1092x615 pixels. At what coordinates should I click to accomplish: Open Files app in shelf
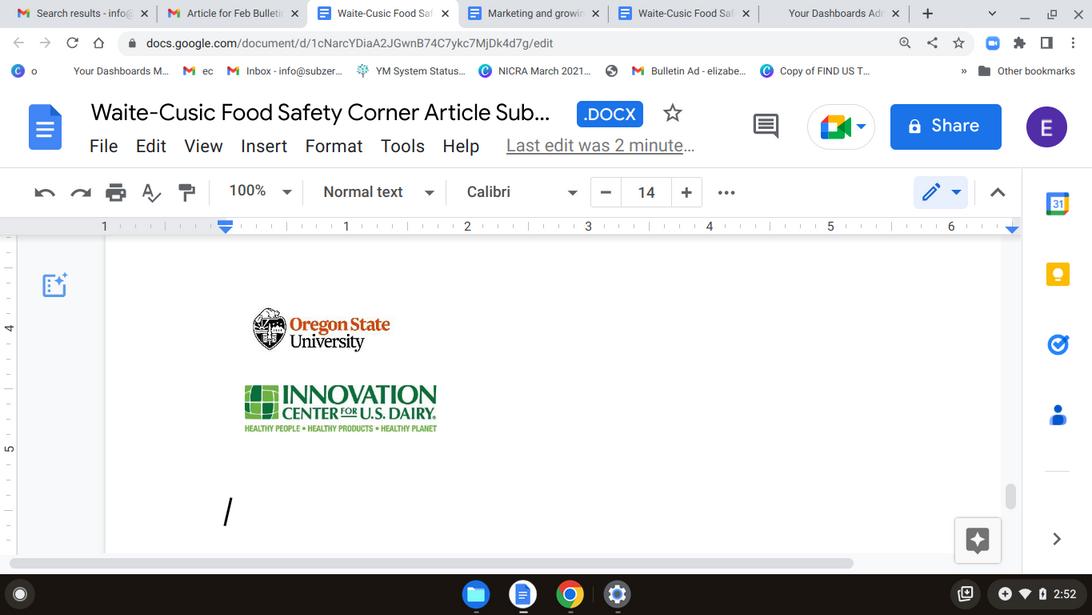pos(476,594)
